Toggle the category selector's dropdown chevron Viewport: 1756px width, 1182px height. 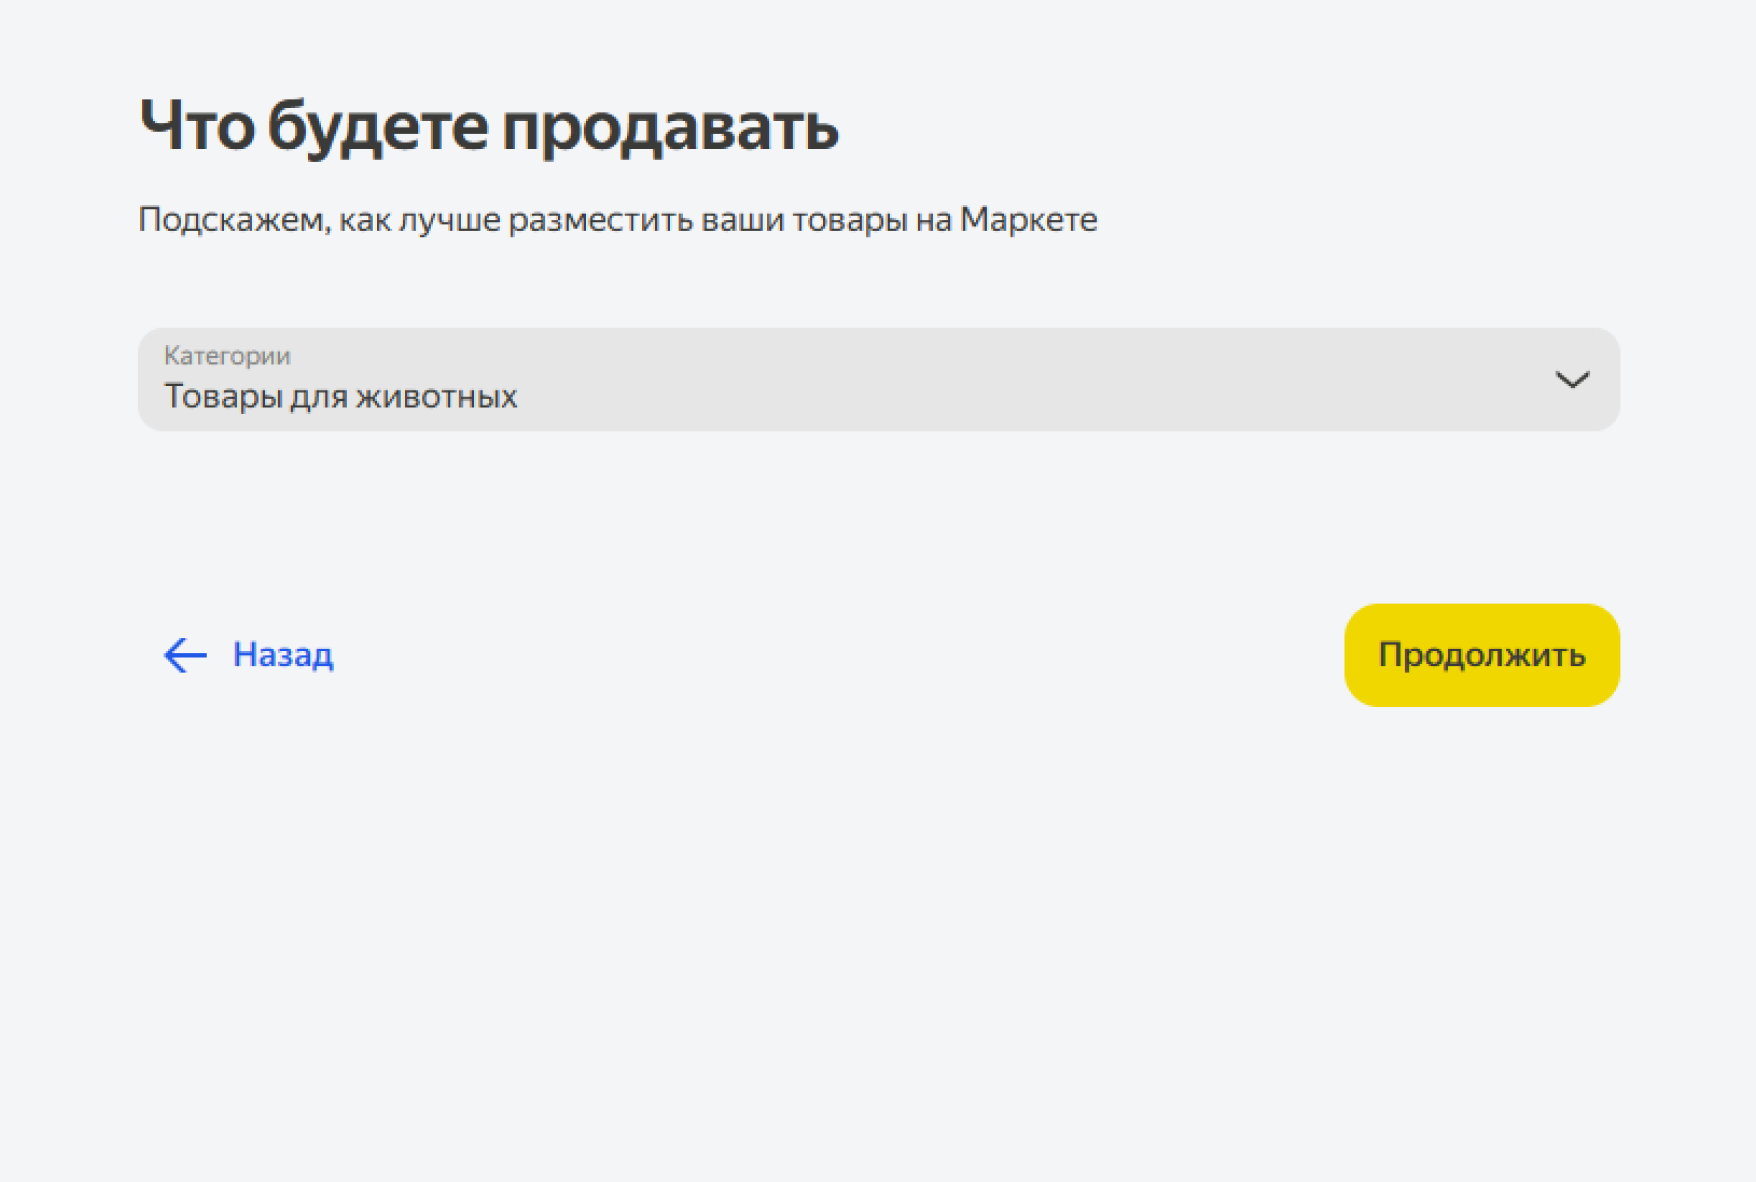tap(1572, 380)
